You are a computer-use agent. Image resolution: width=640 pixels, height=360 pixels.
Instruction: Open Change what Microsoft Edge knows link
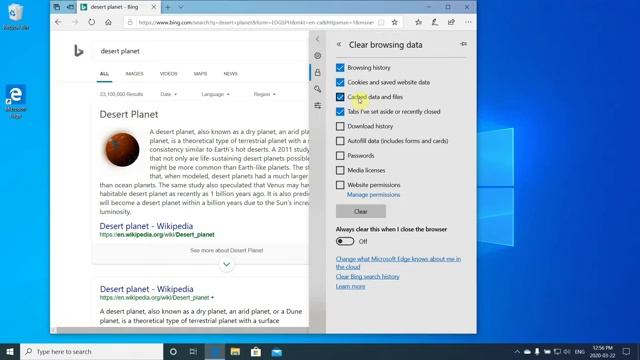[x=398, y=263]
